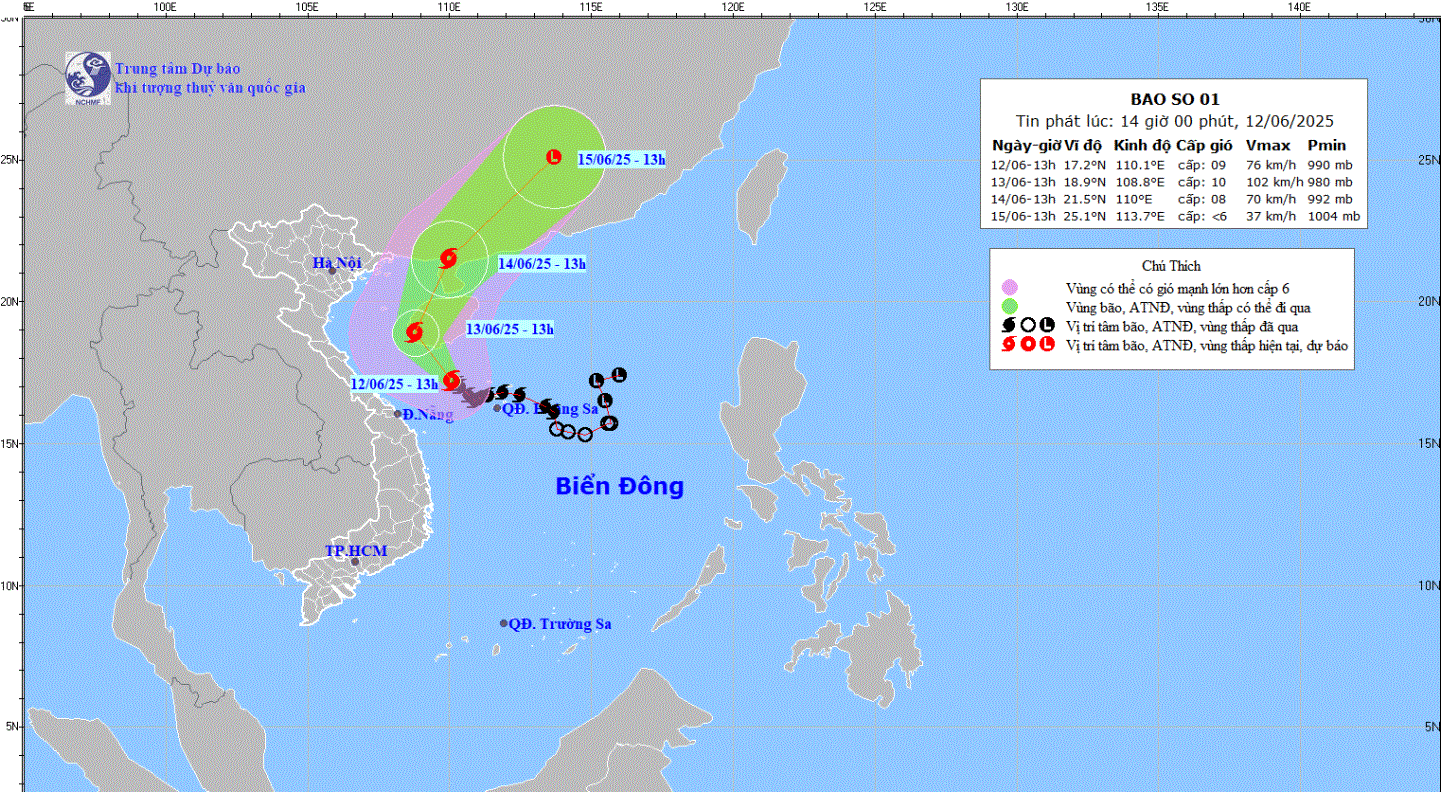
Task: Click the red storm icon in the legend
Action: click(1008, 345)
